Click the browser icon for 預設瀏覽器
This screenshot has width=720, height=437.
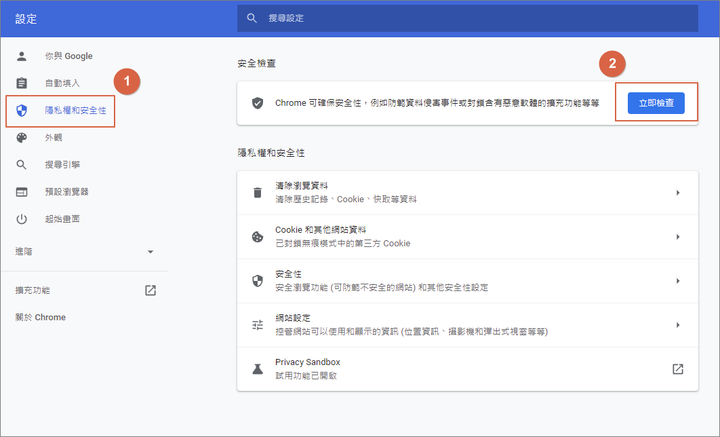(x=22, y=191)
